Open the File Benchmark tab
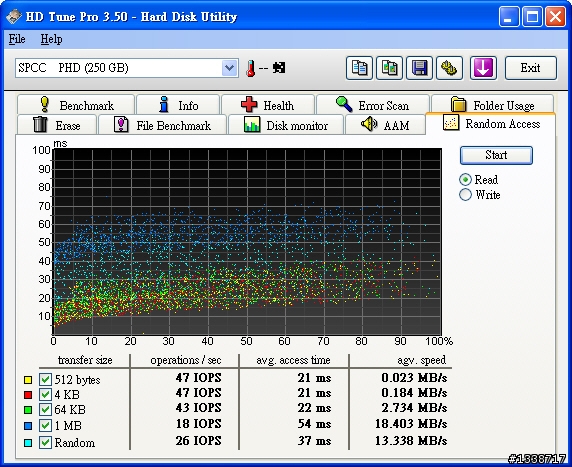 (x=162, y=125)
